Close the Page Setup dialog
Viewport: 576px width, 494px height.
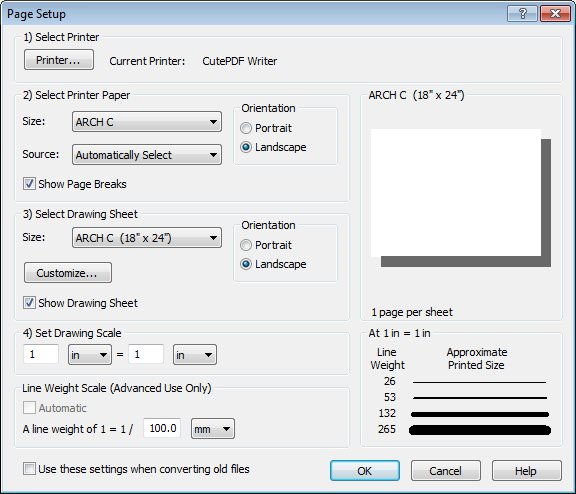coord(555,14)
